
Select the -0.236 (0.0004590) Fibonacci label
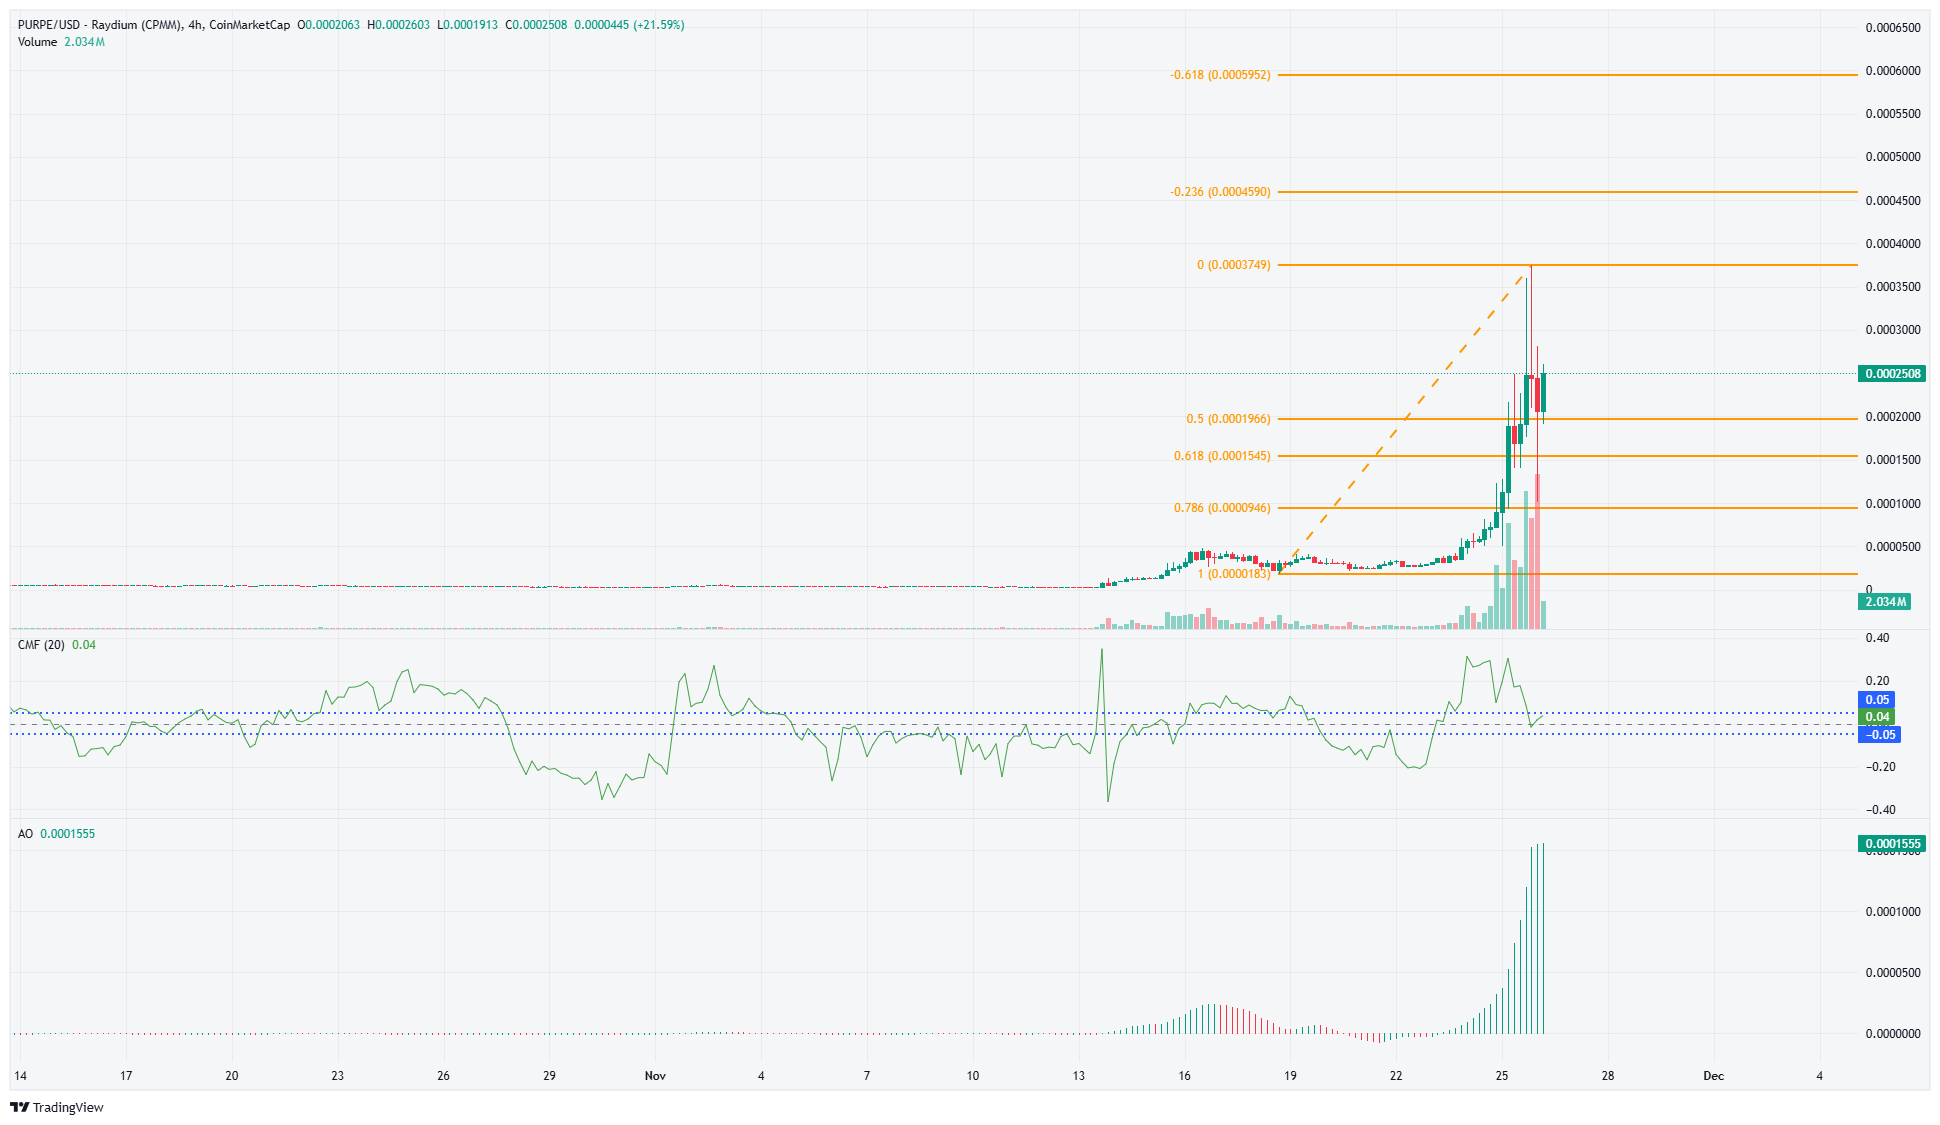(x=1220, y=192)
